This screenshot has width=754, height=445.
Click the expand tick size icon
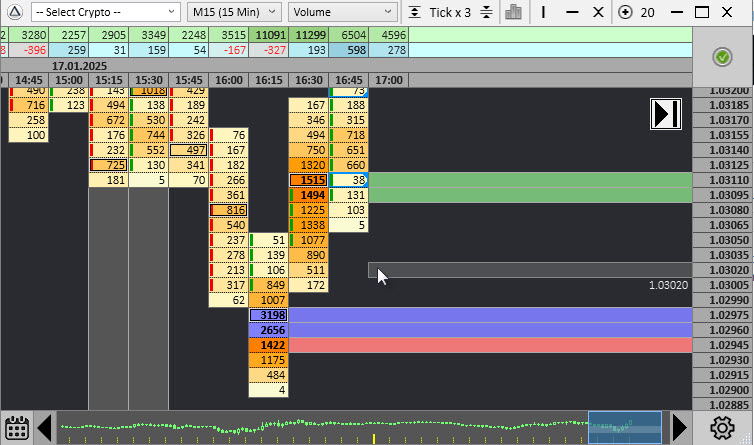(486, 12)
